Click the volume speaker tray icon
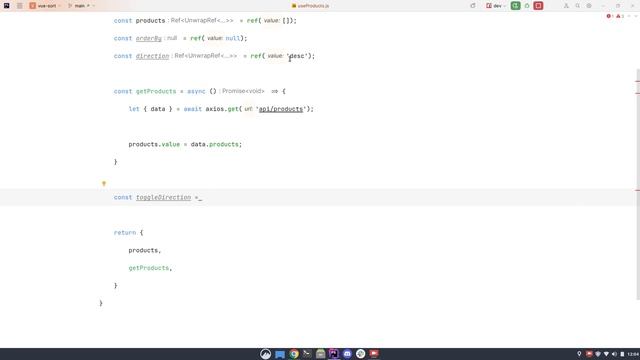This screenshot has height=360, width=640. click(x=614, y=354)
